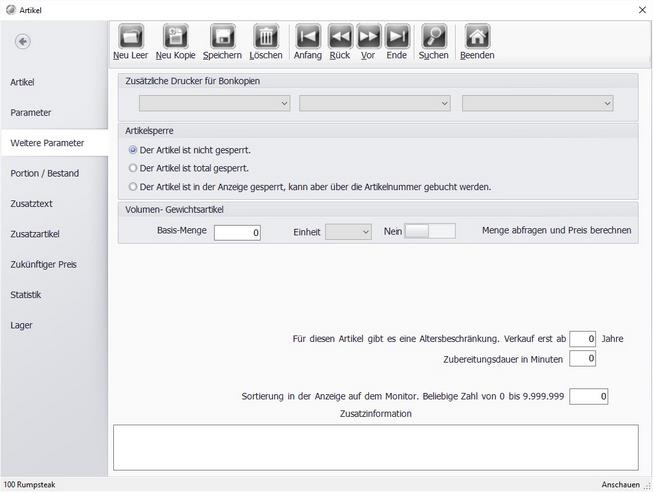
Task: Open the first Bonkopien printer dropdown
Action: point(214,103)
